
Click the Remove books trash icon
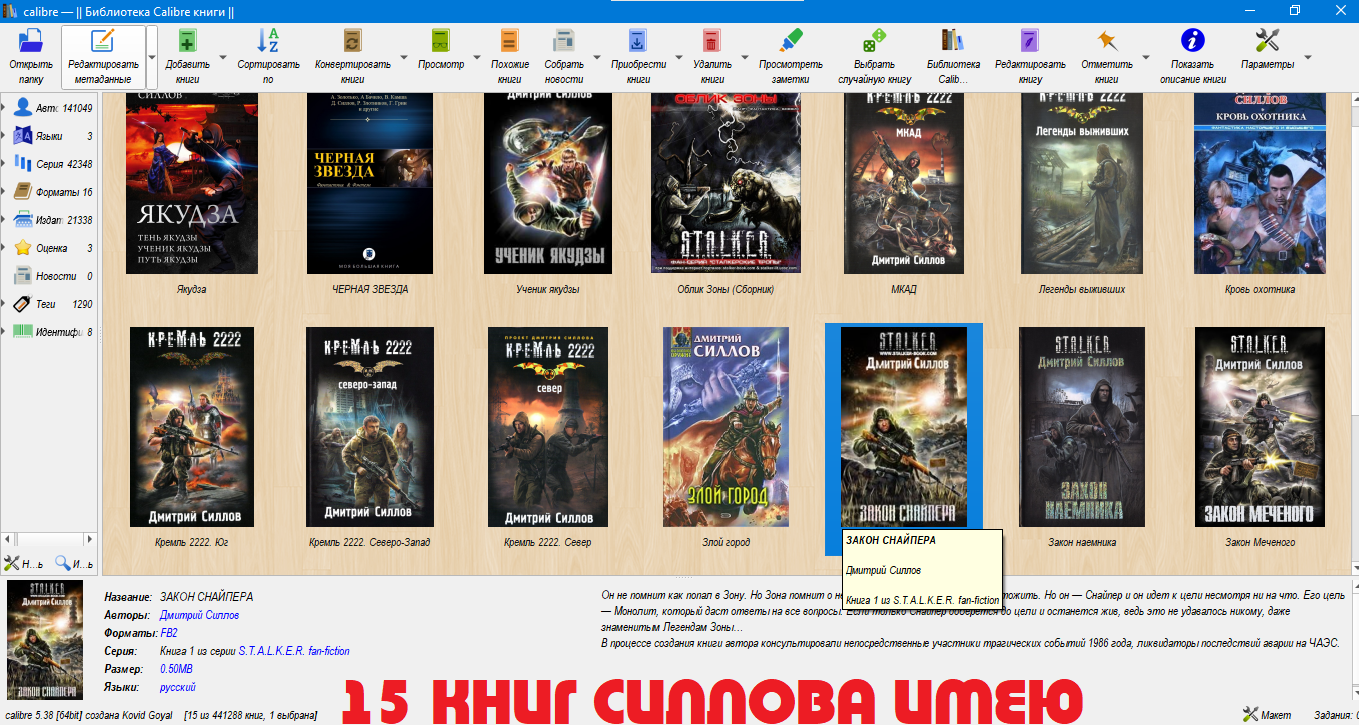click(711, 41)
